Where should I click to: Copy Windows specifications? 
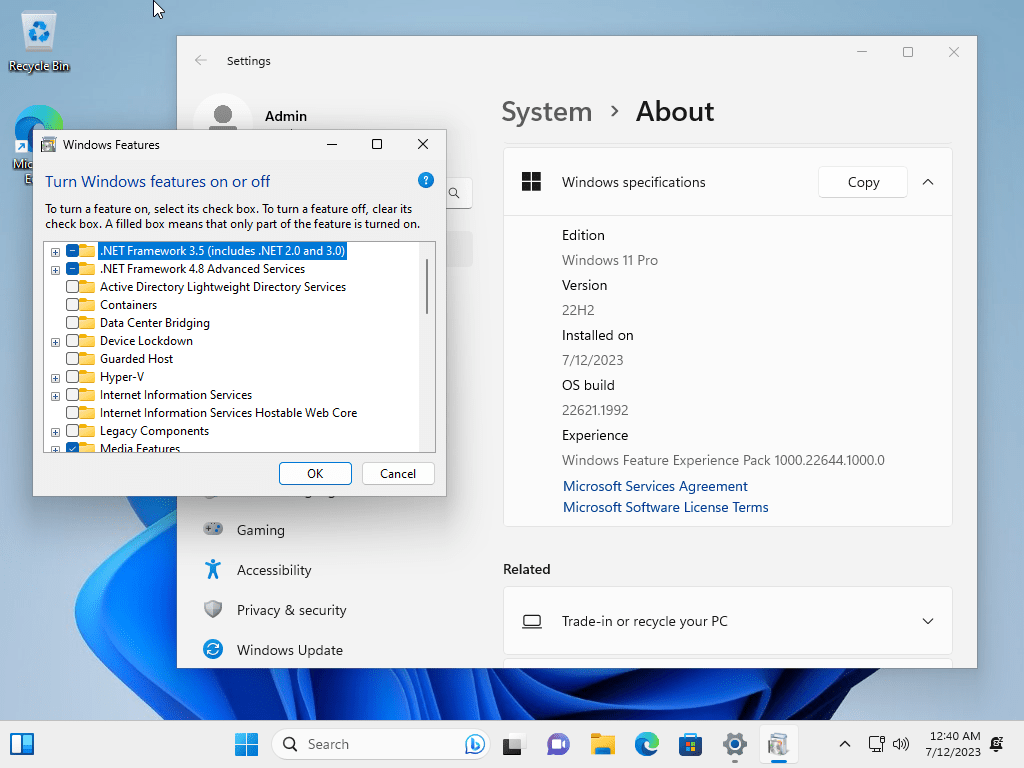(863, 182)
